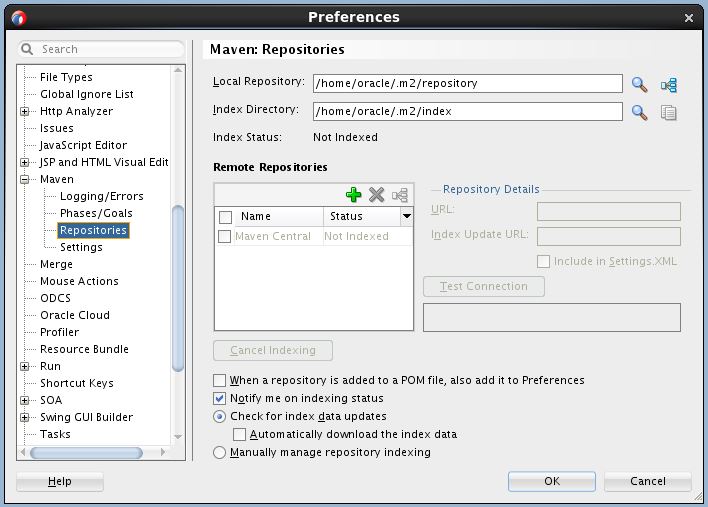Image resolution: width=708 pixels, height=507 pixels.
Task: Click the delete repository X icon
Action: click(x=376, y=195)
